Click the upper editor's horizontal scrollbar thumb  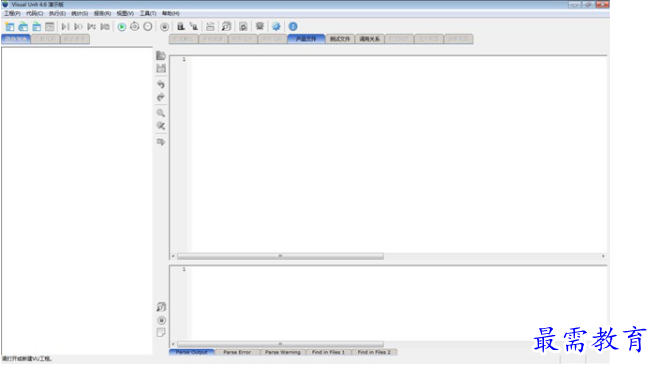tap(280, 256)
